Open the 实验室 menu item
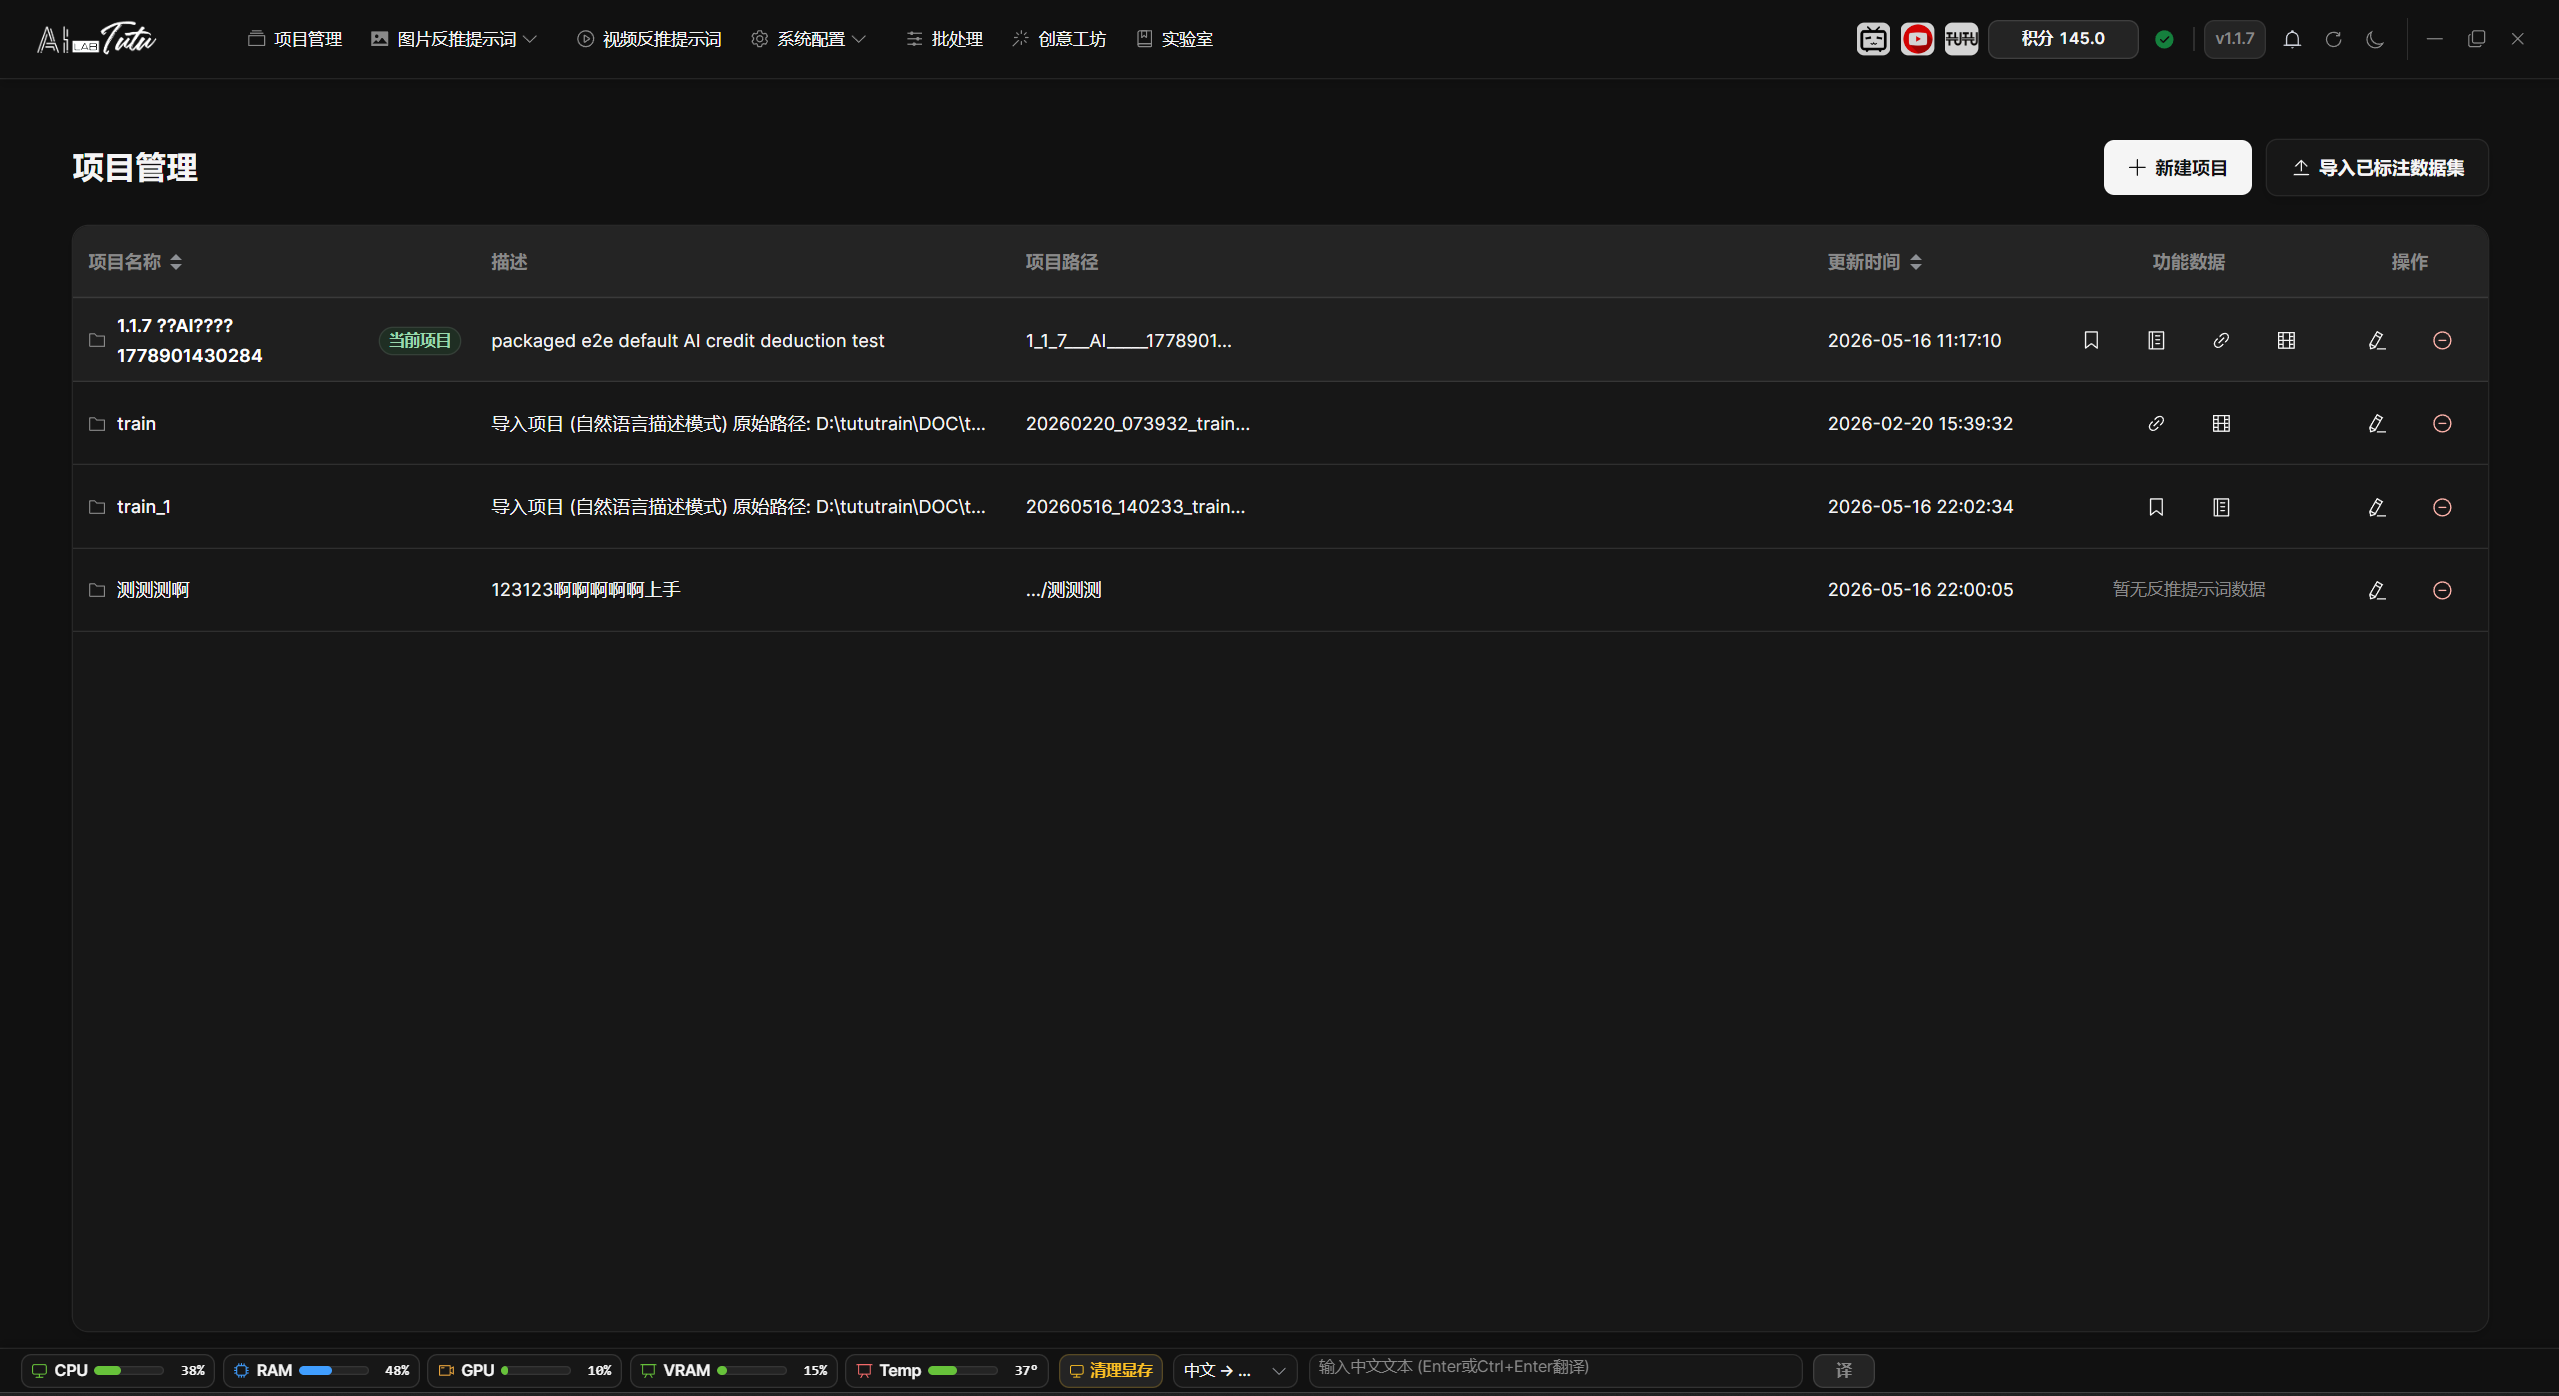The width and height of the screenshot is (2559, 1396). point(1174,39)
